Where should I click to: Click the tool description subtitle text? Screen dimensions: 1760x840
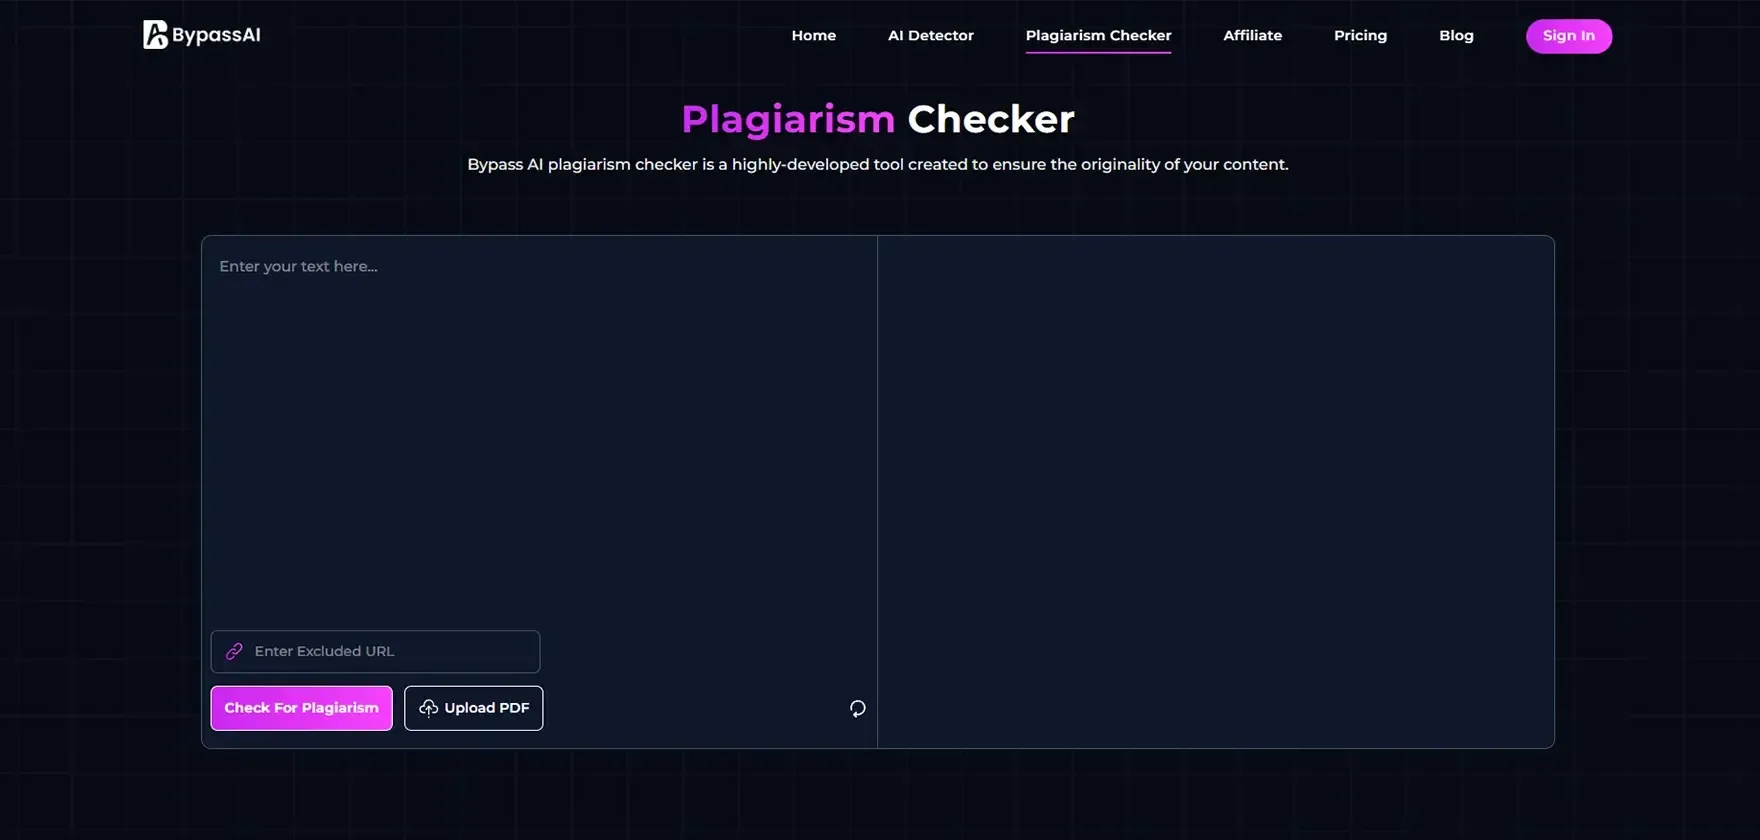tap(877, 164)
